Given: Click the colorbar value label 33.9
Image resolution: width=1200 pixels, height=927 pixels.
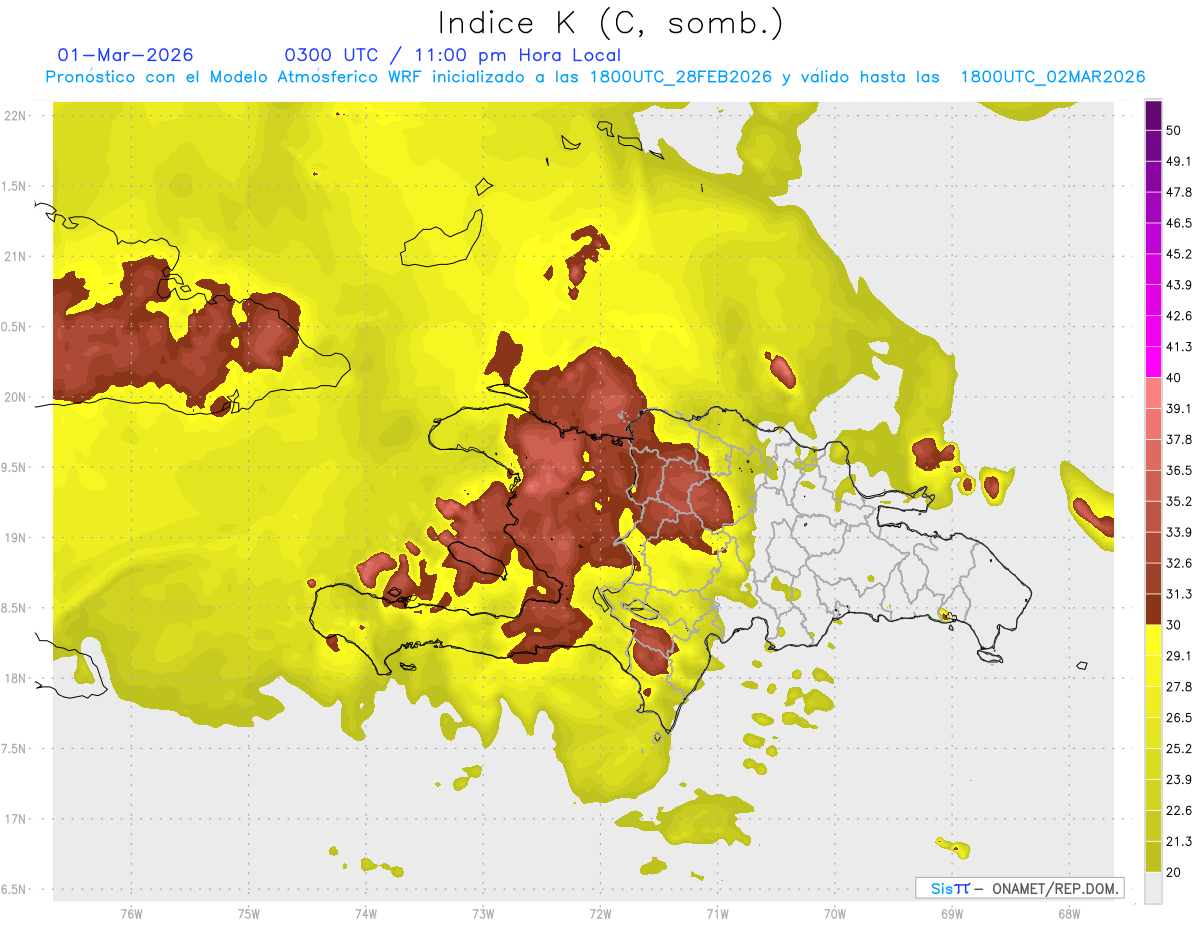Looking at the screenshot, I should pos(1179,533).
